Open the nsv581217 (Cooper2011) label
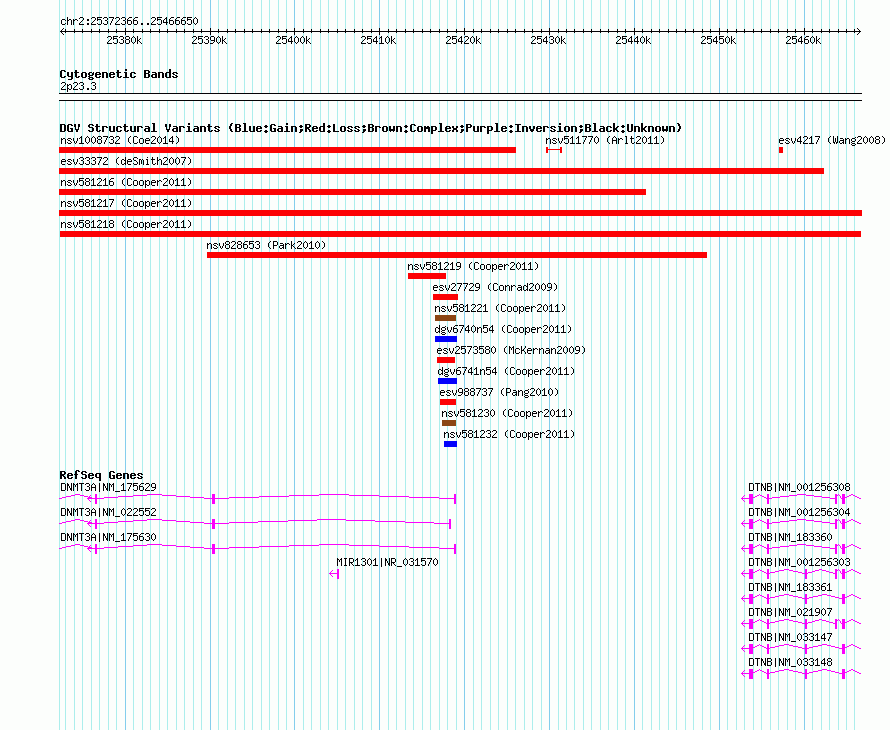Screen dimensions: 890x730 [x=126, y=203]
